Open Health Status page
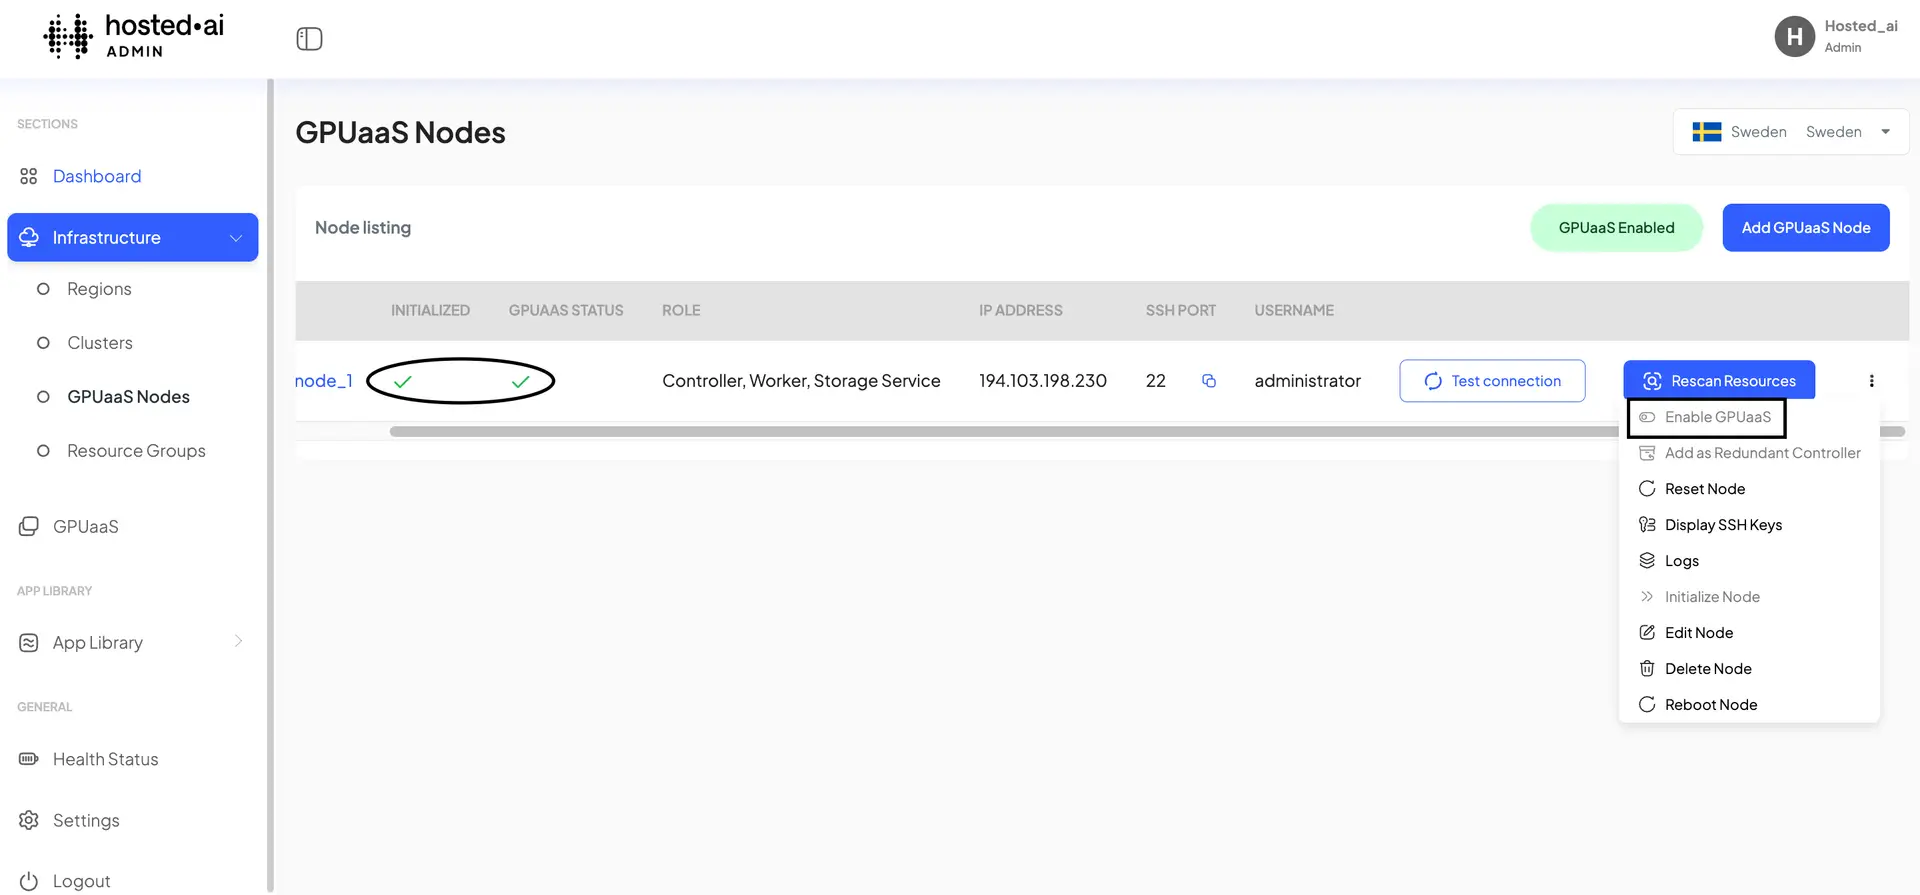The width and height of the screenshot is (1920, 895). click(x=105, y=759)
